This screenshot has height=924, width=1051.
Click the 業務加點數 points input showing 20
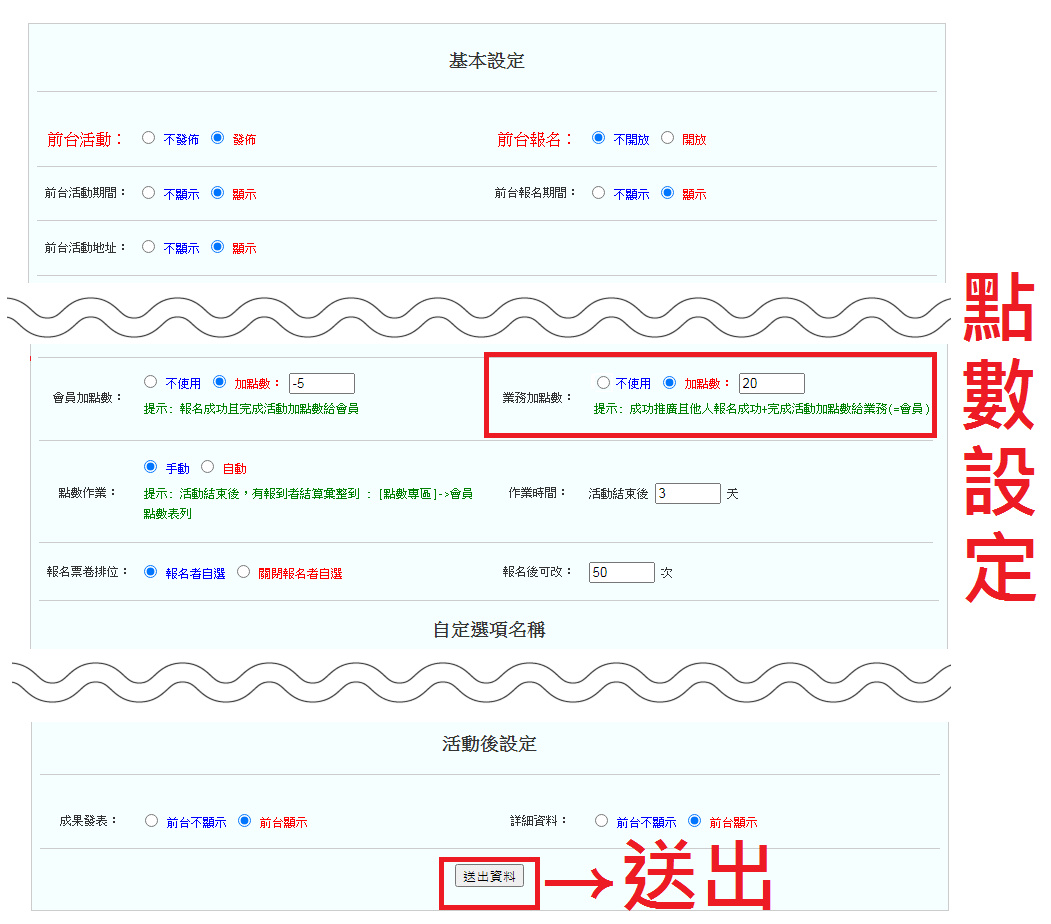coord(772,383)
